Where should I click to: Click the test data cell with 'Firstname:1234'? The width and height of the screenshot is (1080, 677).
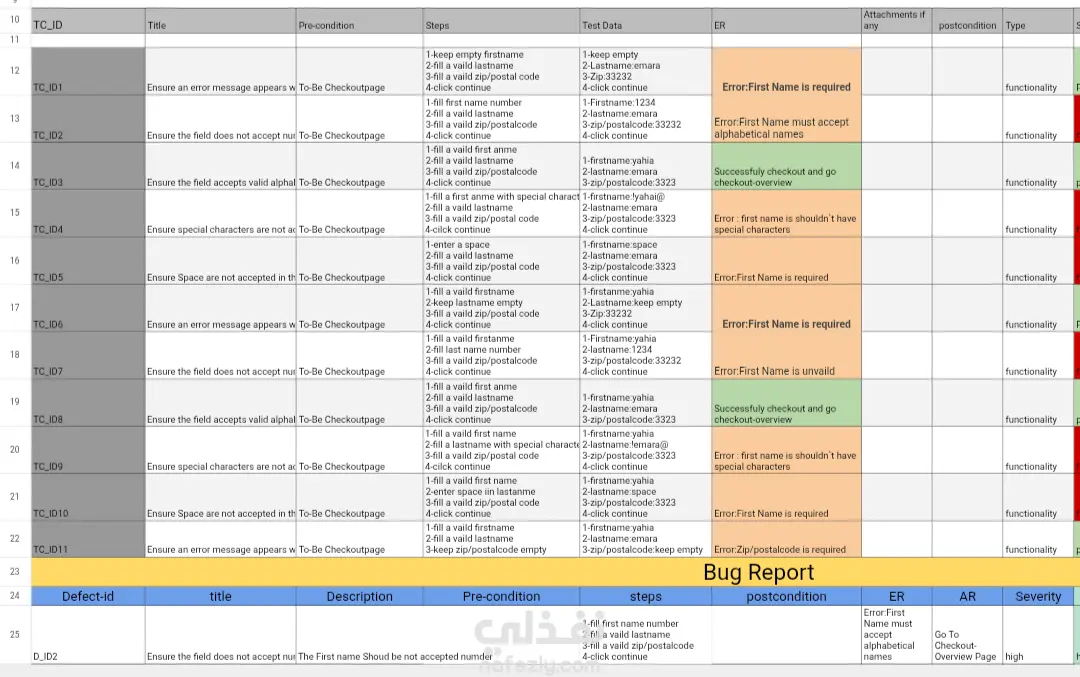click(x=646, y=119)
